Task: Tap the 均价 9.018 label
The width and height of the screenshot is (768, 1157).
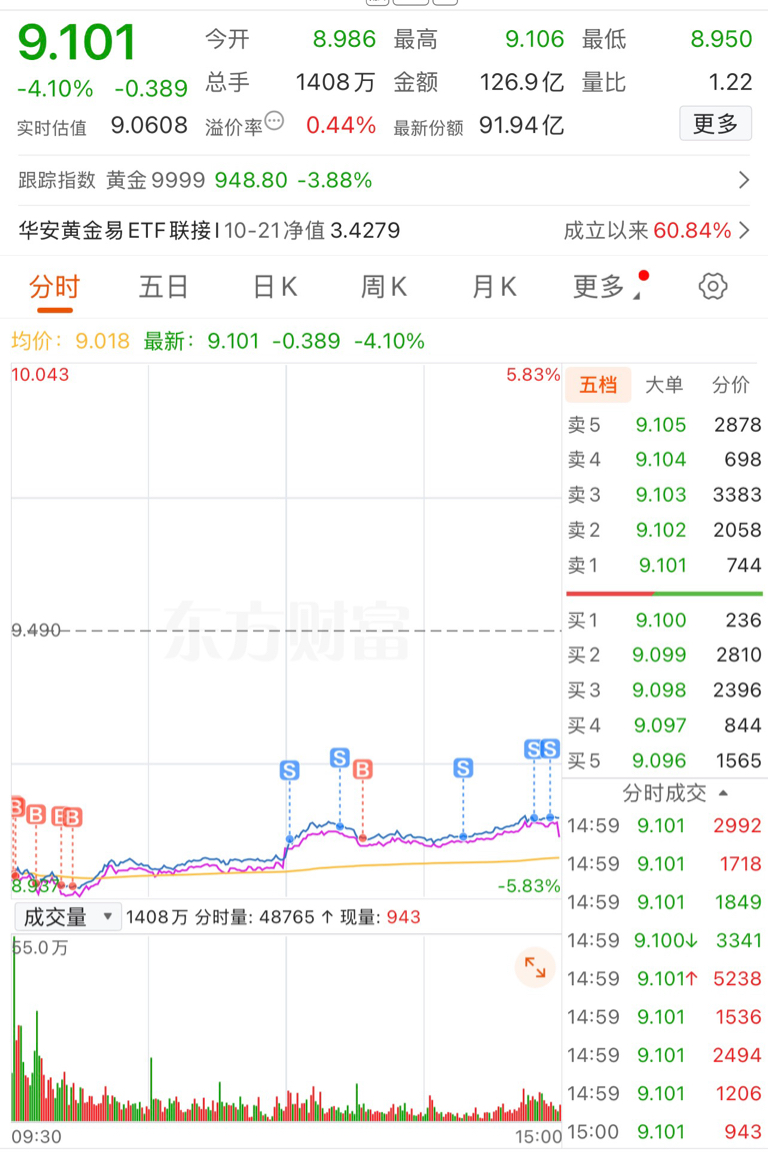Action: [x=71, y=341]
